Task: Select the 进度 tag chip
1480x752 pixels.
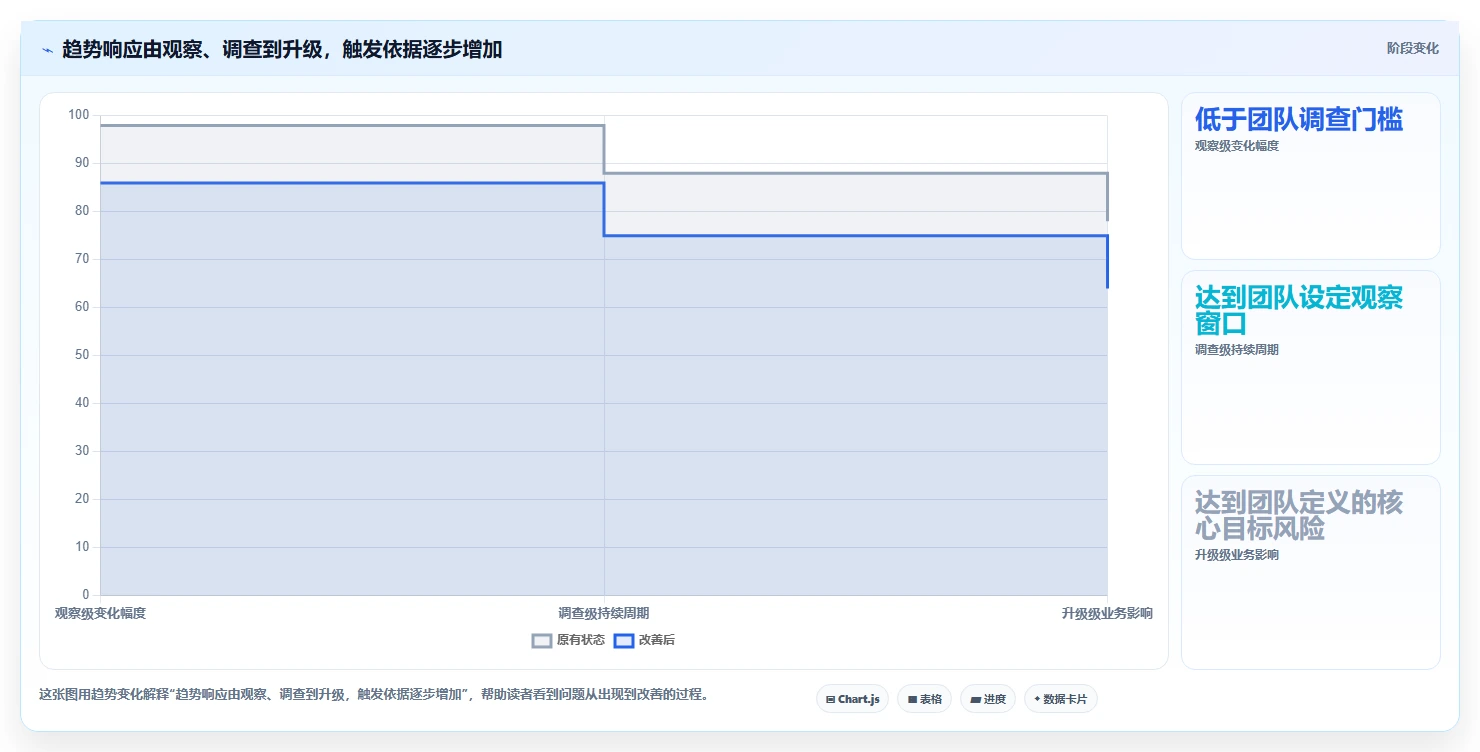Action: (x=988, y=699)
